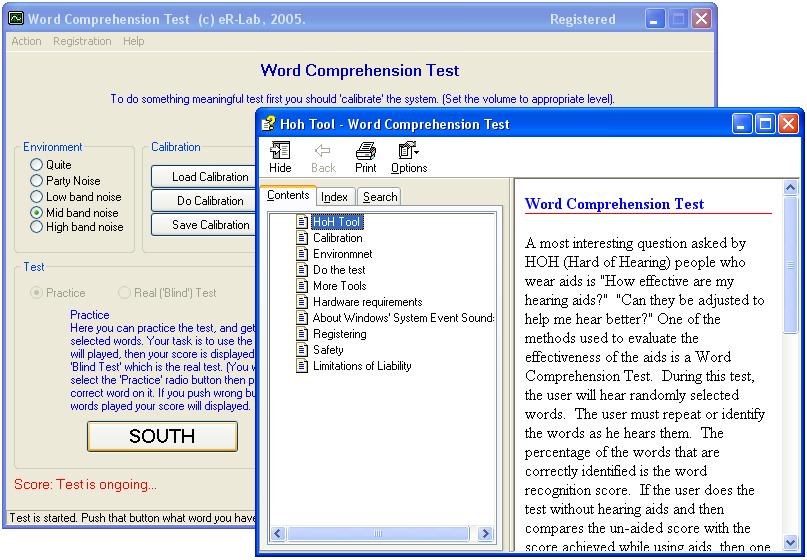Click the page icon beside About Windows' System Event
This screenshot has height=560, width=807.
(302, 318)
